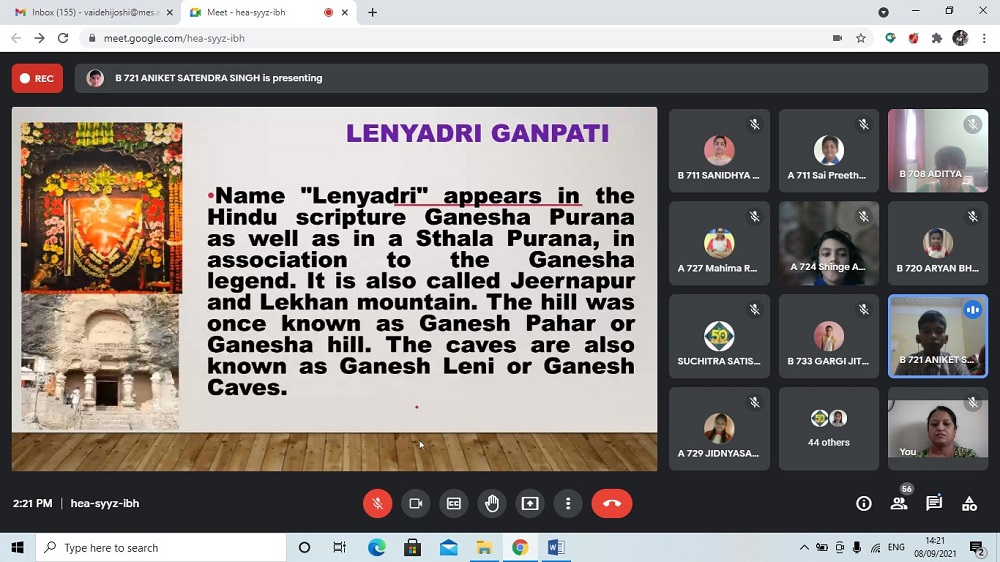The image size is (1000, 562).
Task: Click the meet.google.com address bar
Action: coord(400,38)
